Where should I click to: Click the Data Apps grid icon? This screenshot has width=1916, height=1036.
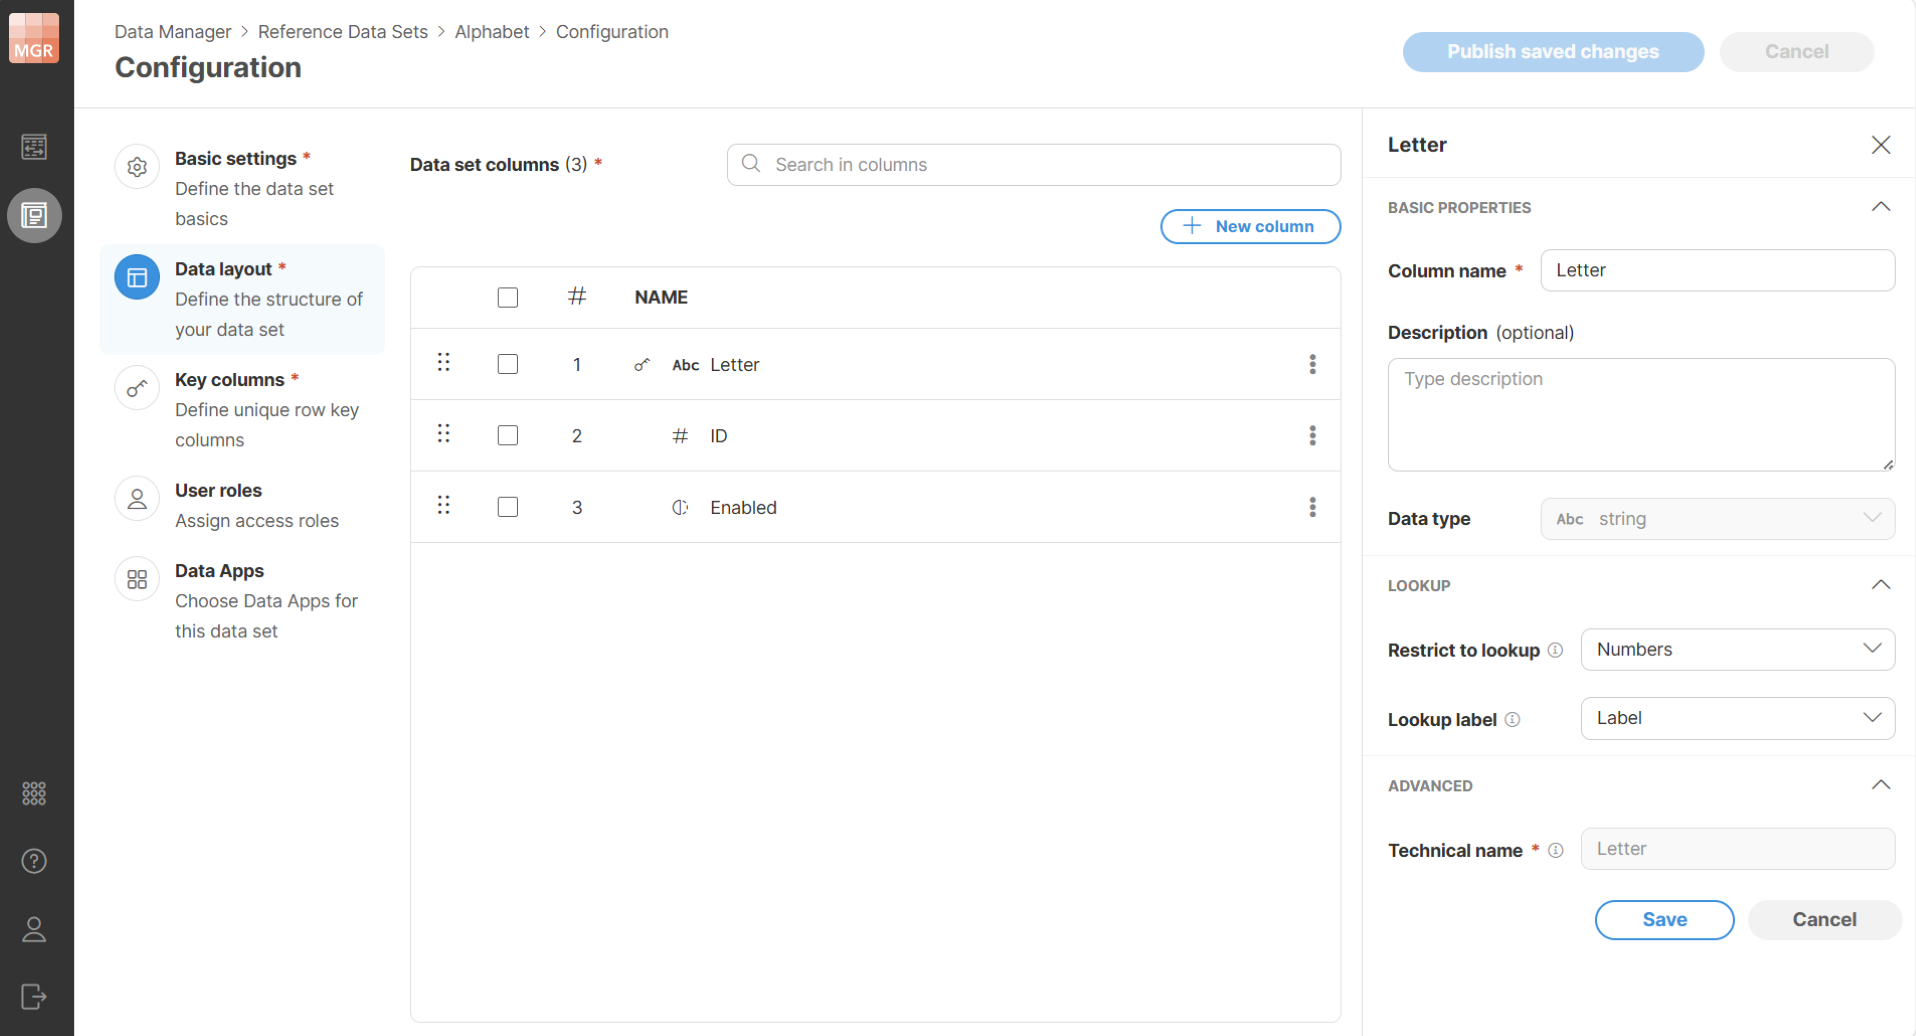click(137, 579)
